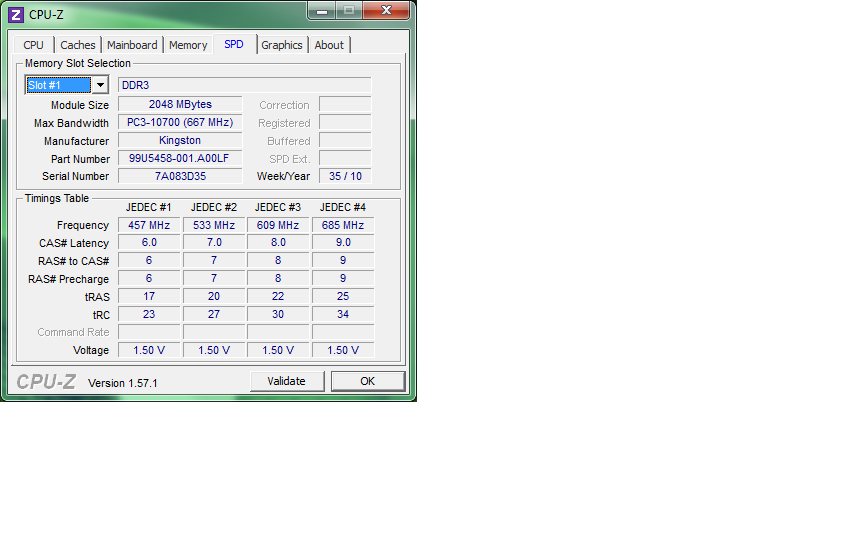Select the Slot #1 combo box field
864x540 pixels.
(67, 85)
